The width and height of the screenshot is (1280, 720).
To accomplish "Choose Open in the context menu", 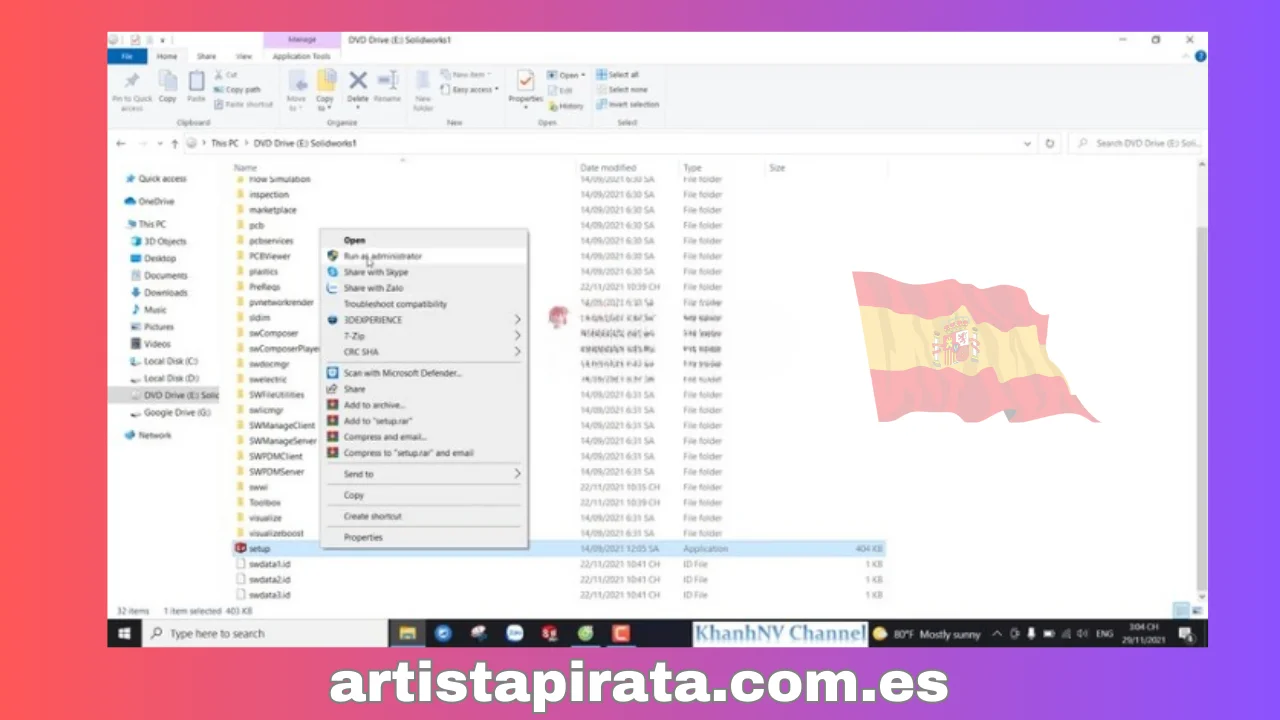I will click(424, 240).
